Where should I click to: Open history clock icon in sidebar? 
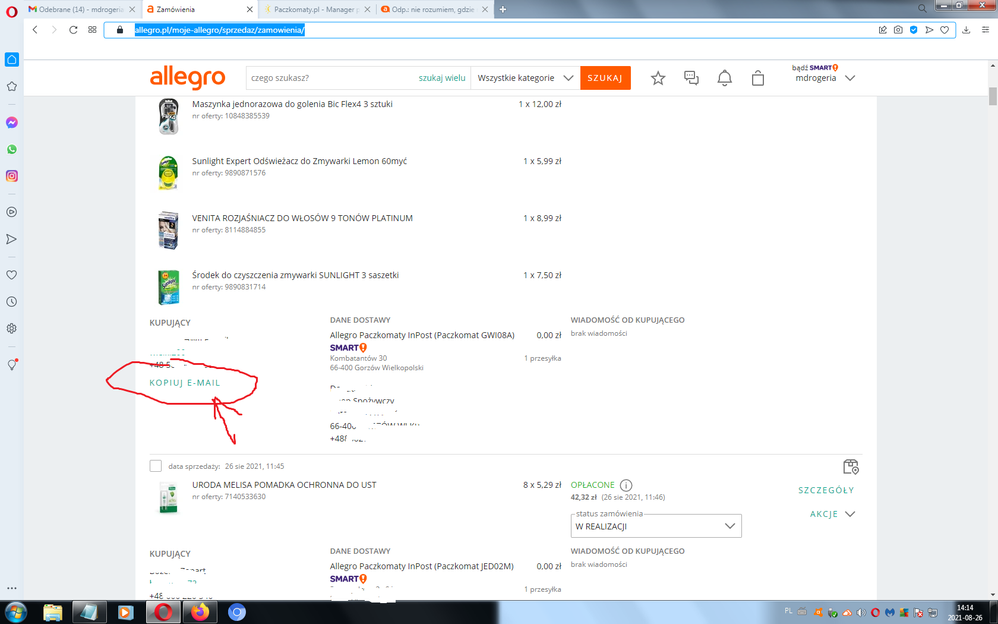pyautogui.click(x=11, y=301)
